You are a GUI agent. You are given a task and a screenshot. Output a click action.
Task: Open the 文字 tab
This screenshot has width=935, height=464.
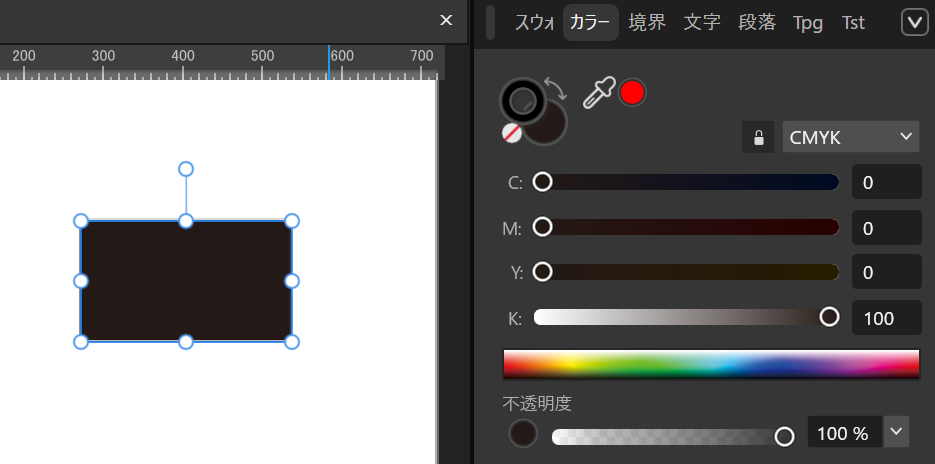(702, 23)
